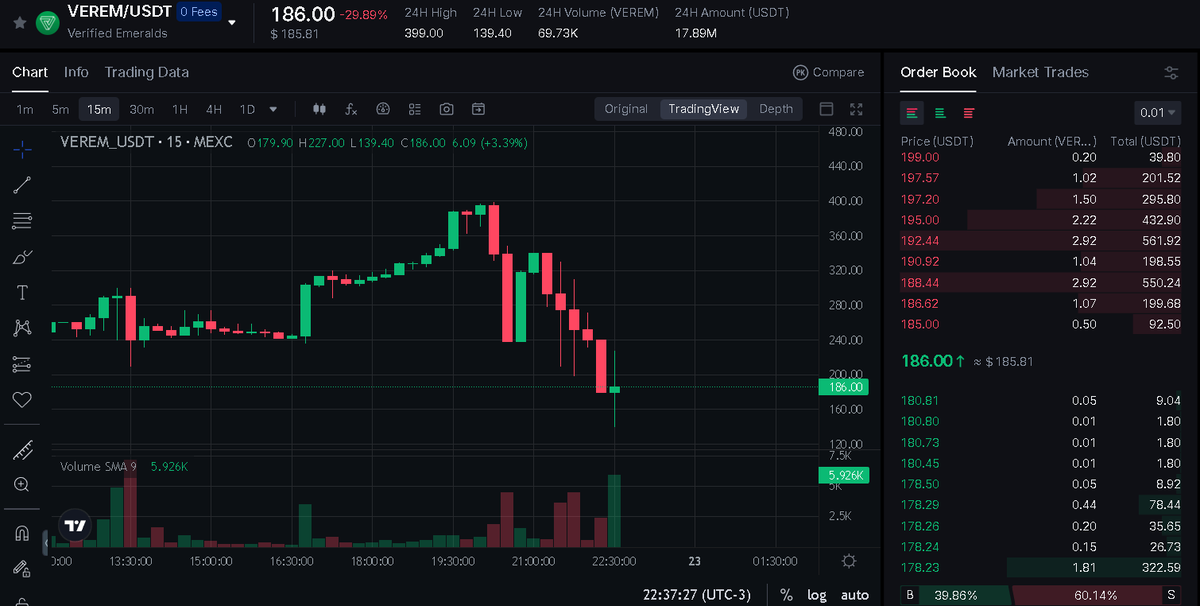The image size is (1200, 606).
Task: Collapse the volume pane side handle
Action: point(45,543)
